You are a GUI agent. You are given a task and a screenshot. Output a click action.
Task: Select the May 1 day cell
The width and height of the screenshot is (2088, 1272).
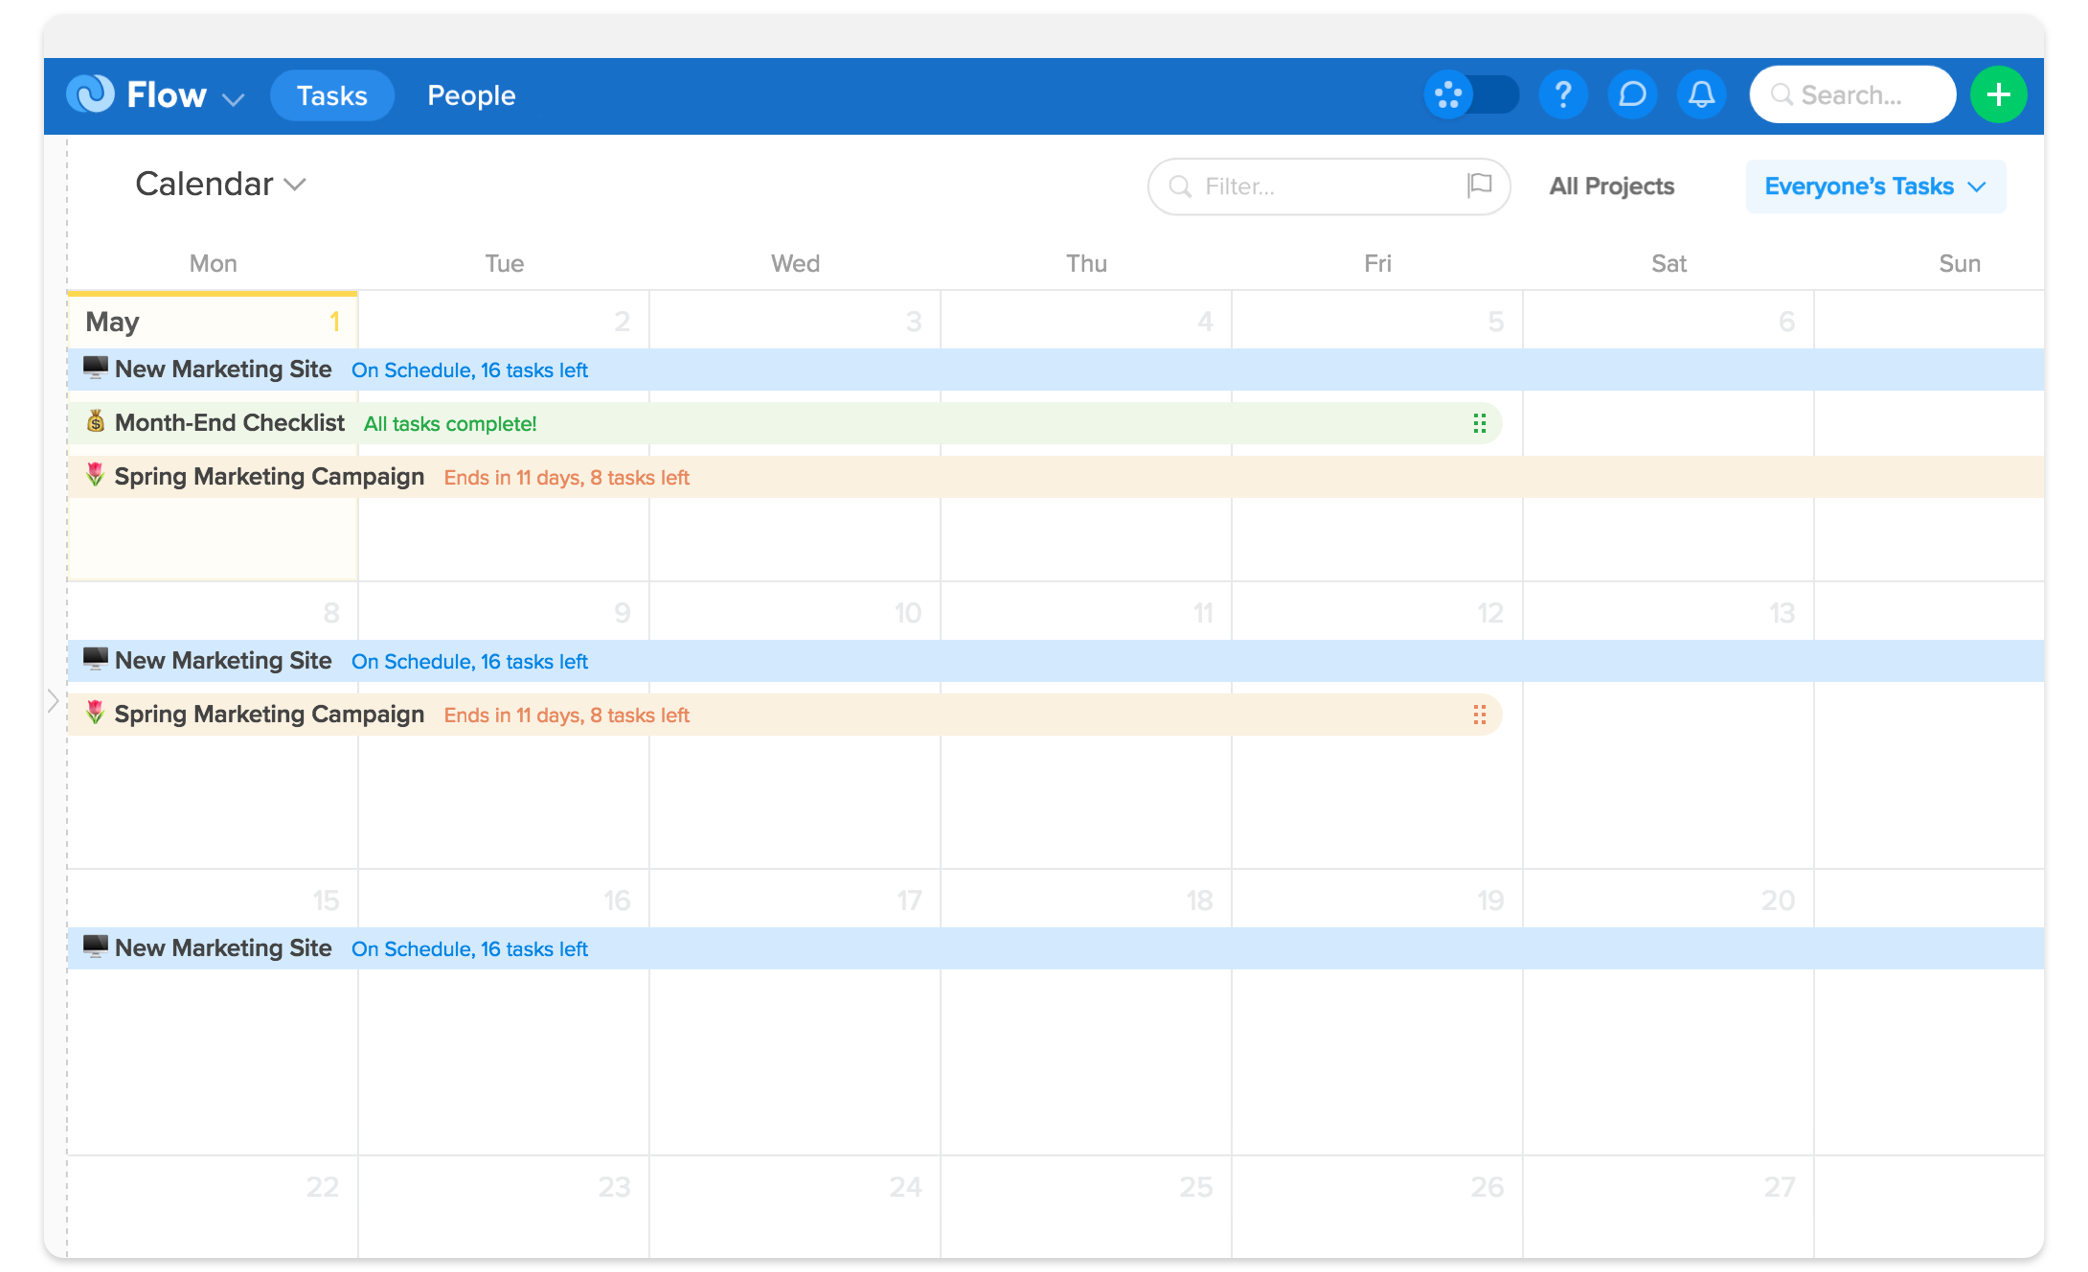tap(212, 437)
